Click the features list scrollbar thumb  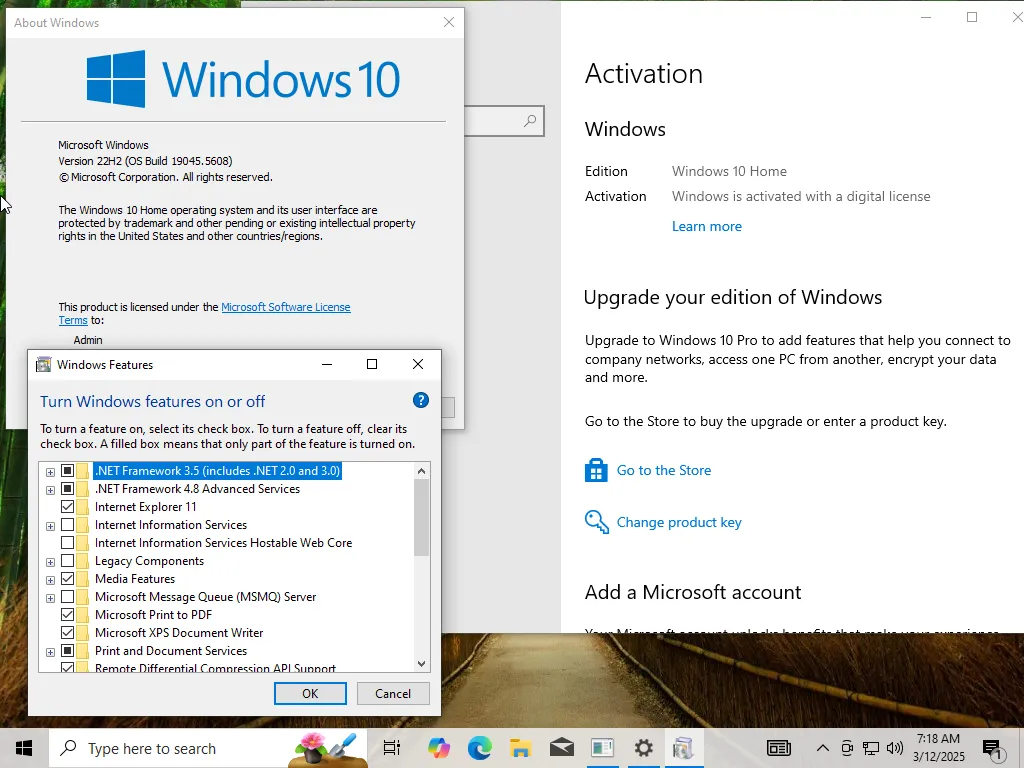421,518
